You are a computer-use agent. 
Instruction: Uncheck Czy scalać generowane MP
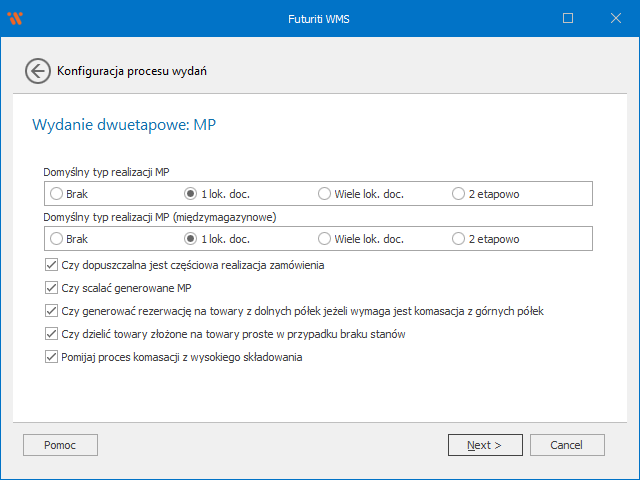(52, 289)
